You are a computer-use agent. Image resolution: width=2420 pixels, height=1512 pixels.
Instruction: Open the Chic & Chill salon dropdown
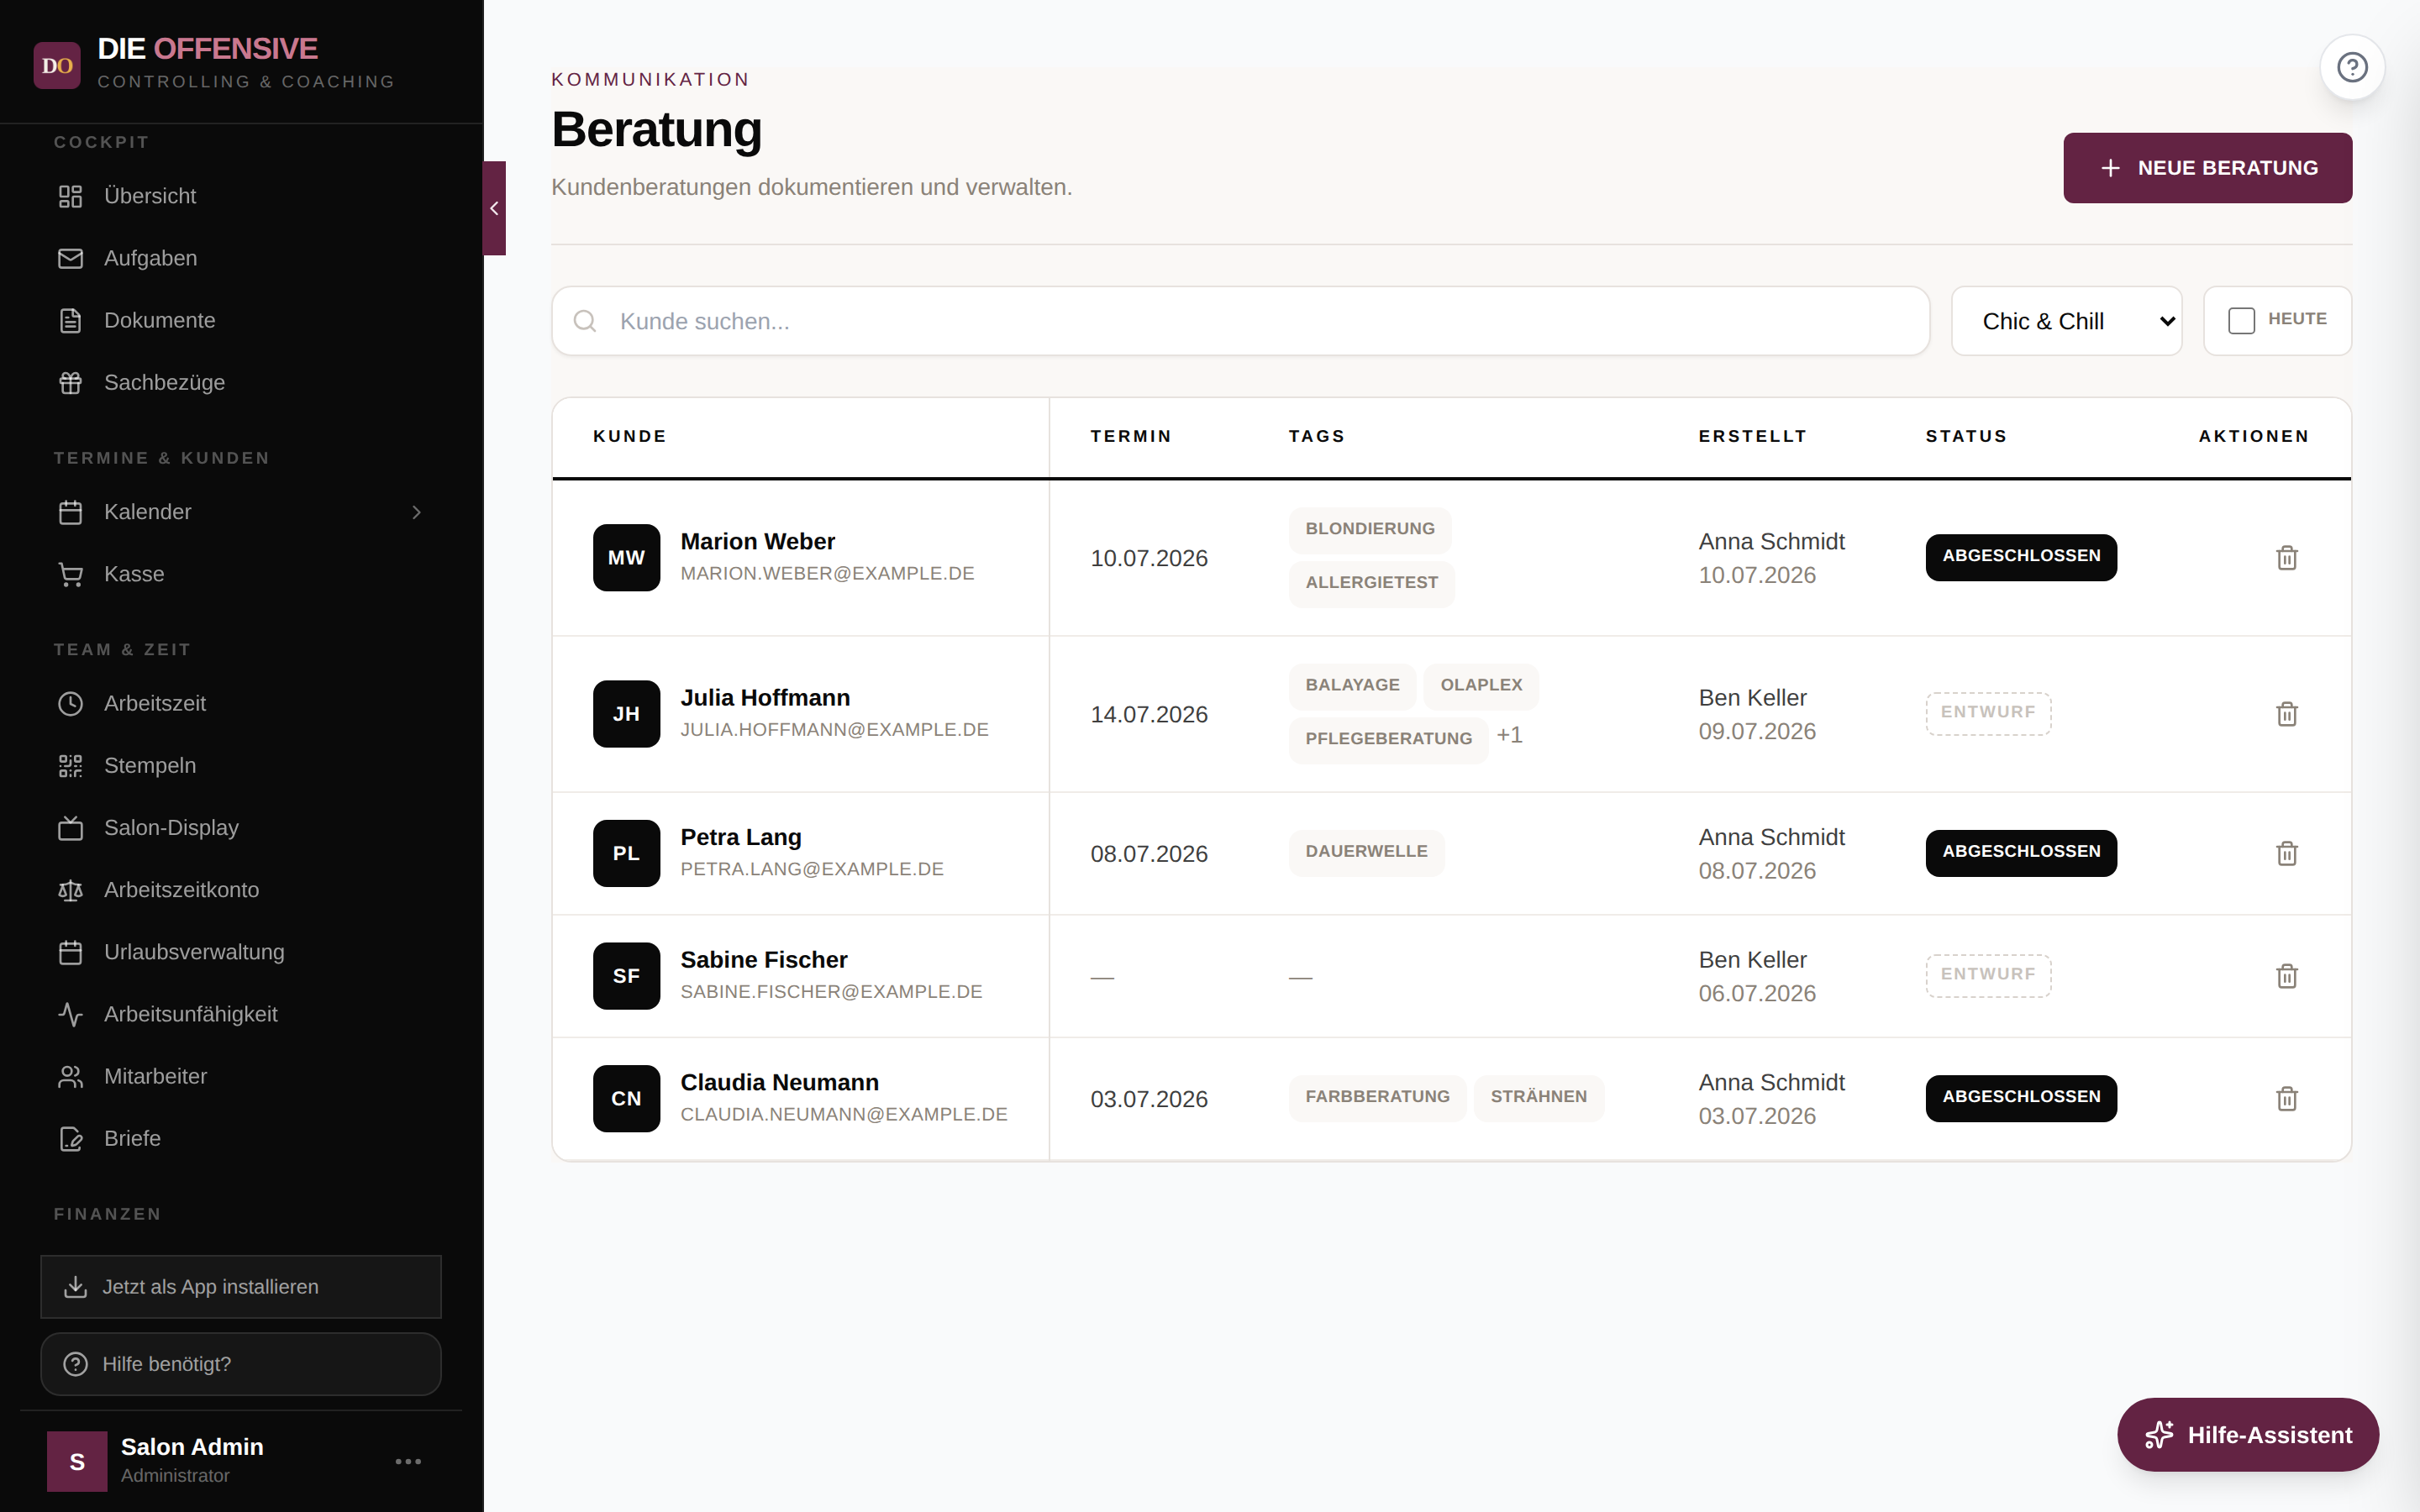[2066, 321]
